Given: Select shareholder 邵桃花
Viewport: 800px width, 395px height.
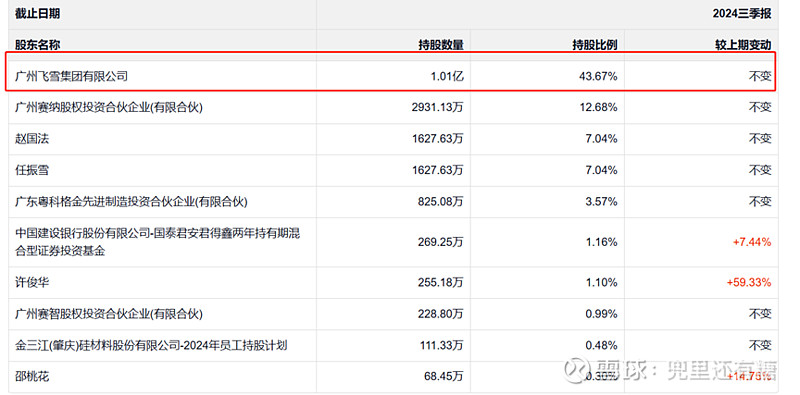Looking at the screenshot, I should [32, 377].
